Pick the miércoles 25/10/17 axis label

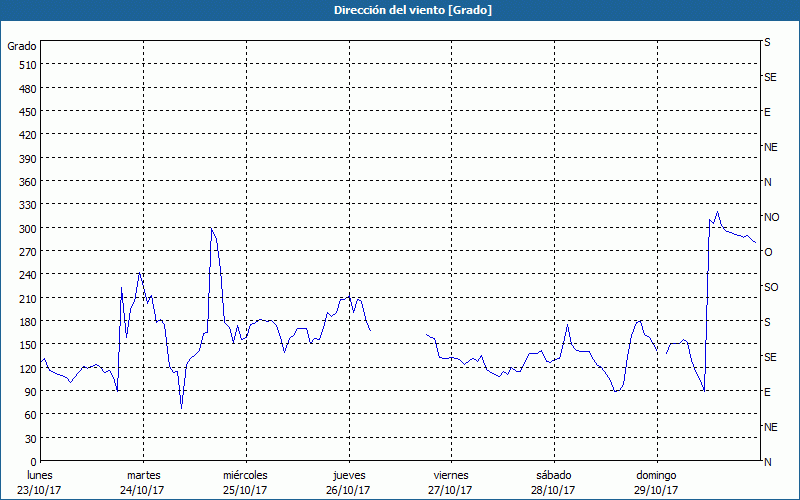coord(245,482)
